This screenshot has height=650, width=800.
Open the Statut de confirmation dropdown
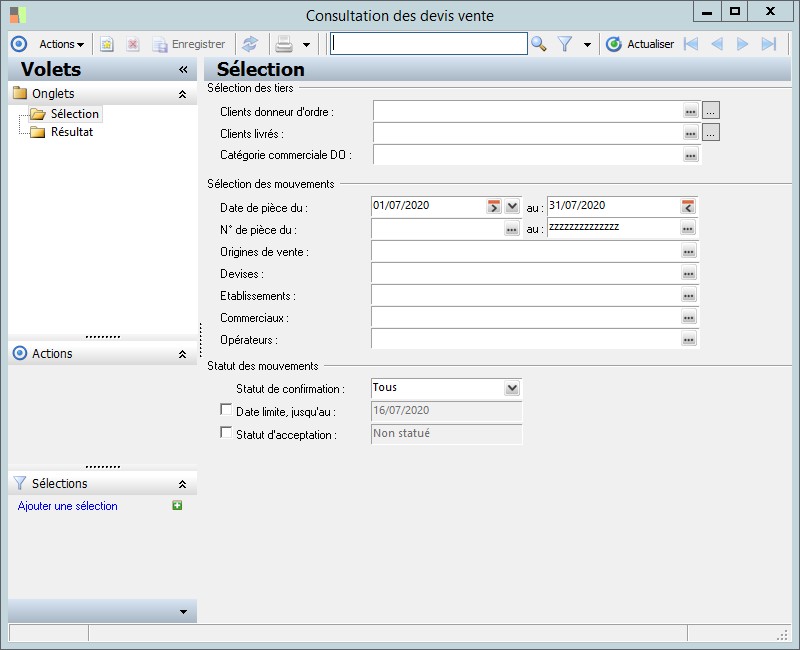[512, 388]
